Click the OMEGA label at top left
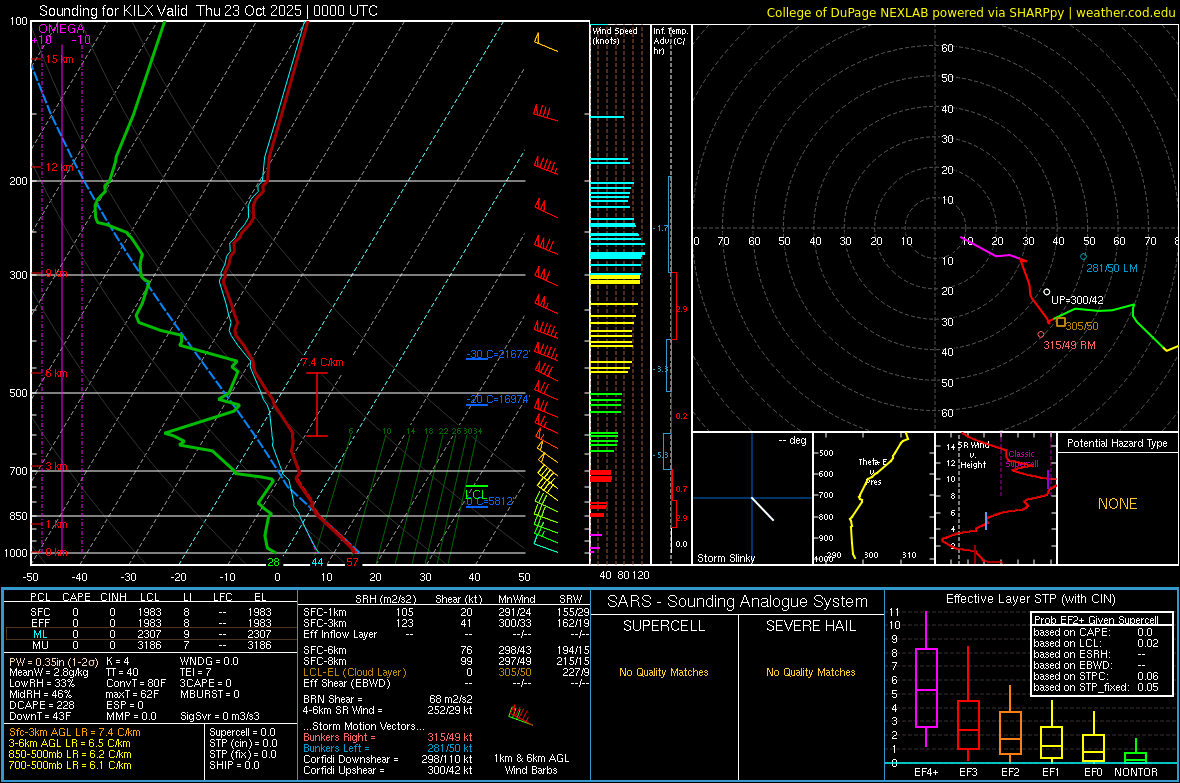This screenshot has height=783, width=1180. coord(62,29)
